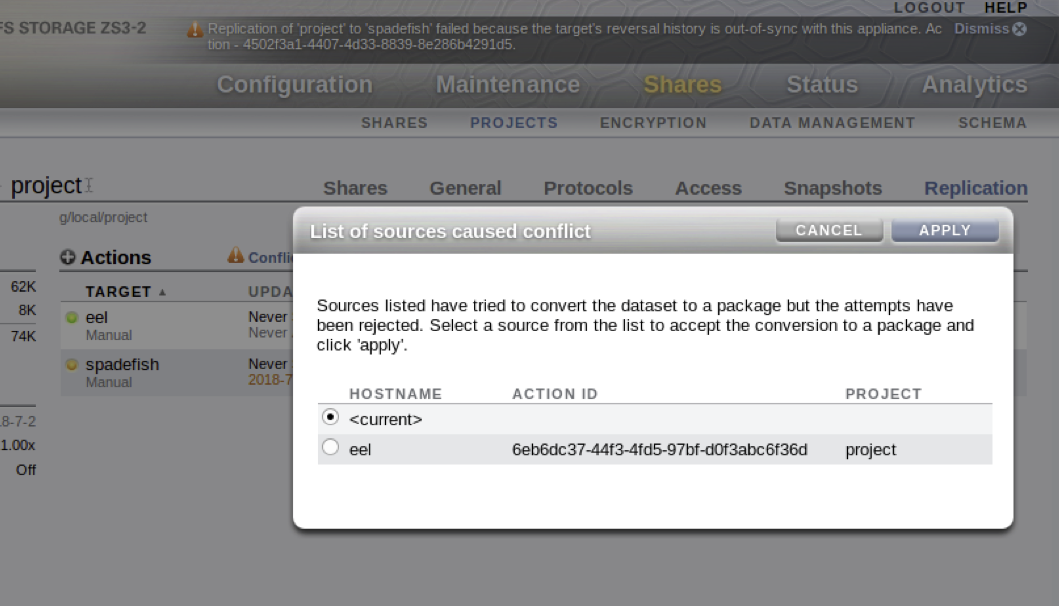The width and height of the screenshot is (1059, 608).
Task: Click the eel action ID 6eb6dc37-44f3-4fd5-97bf-d0f3abc6f36d
Action: point(659,450)
